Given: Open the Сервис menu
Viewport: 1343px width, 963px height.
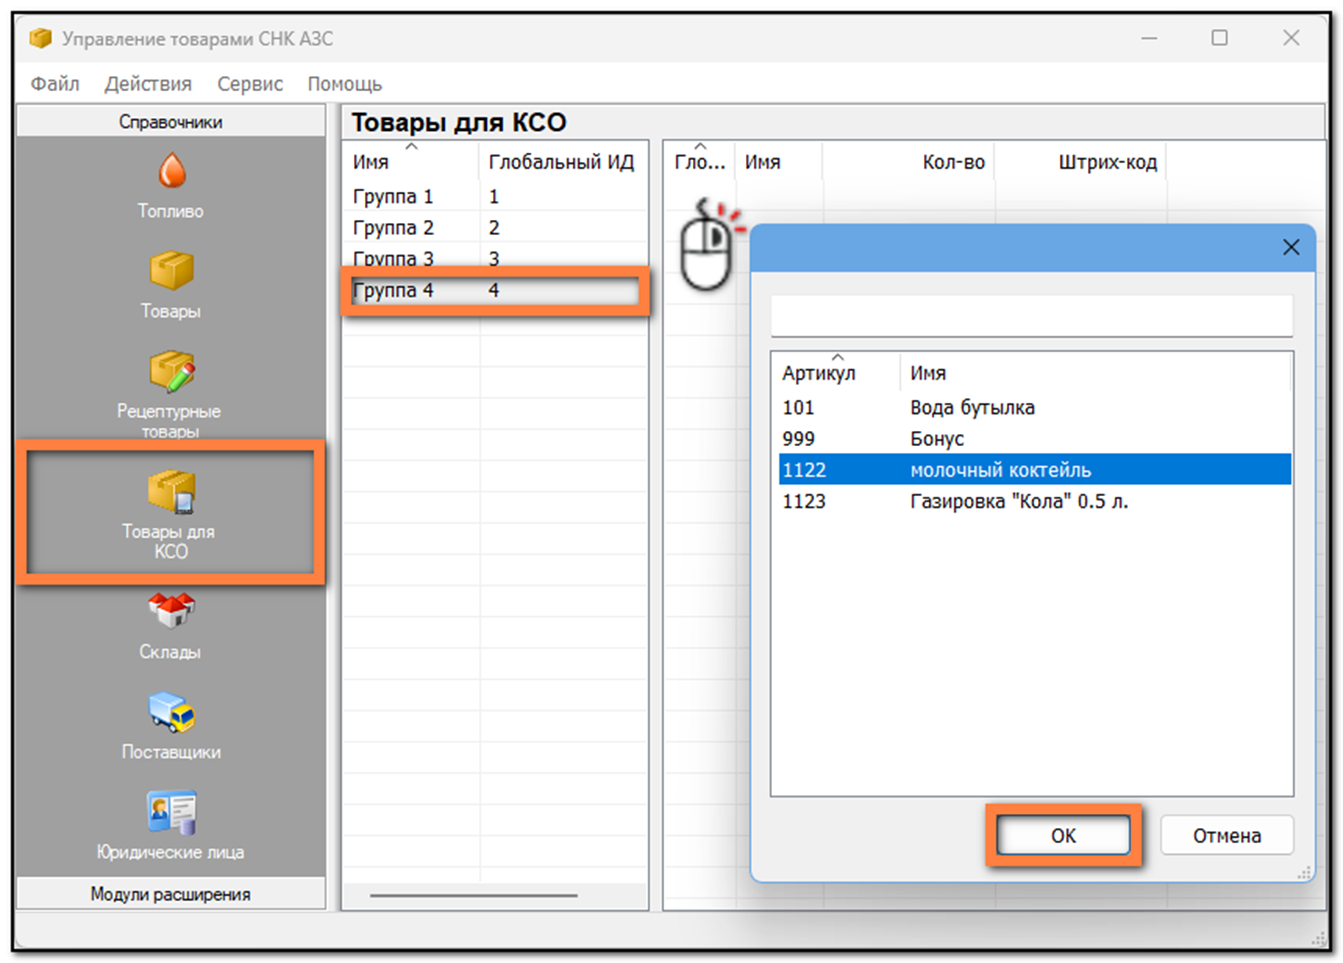Looking at the screenshot, I should click(x=250, y=84).
